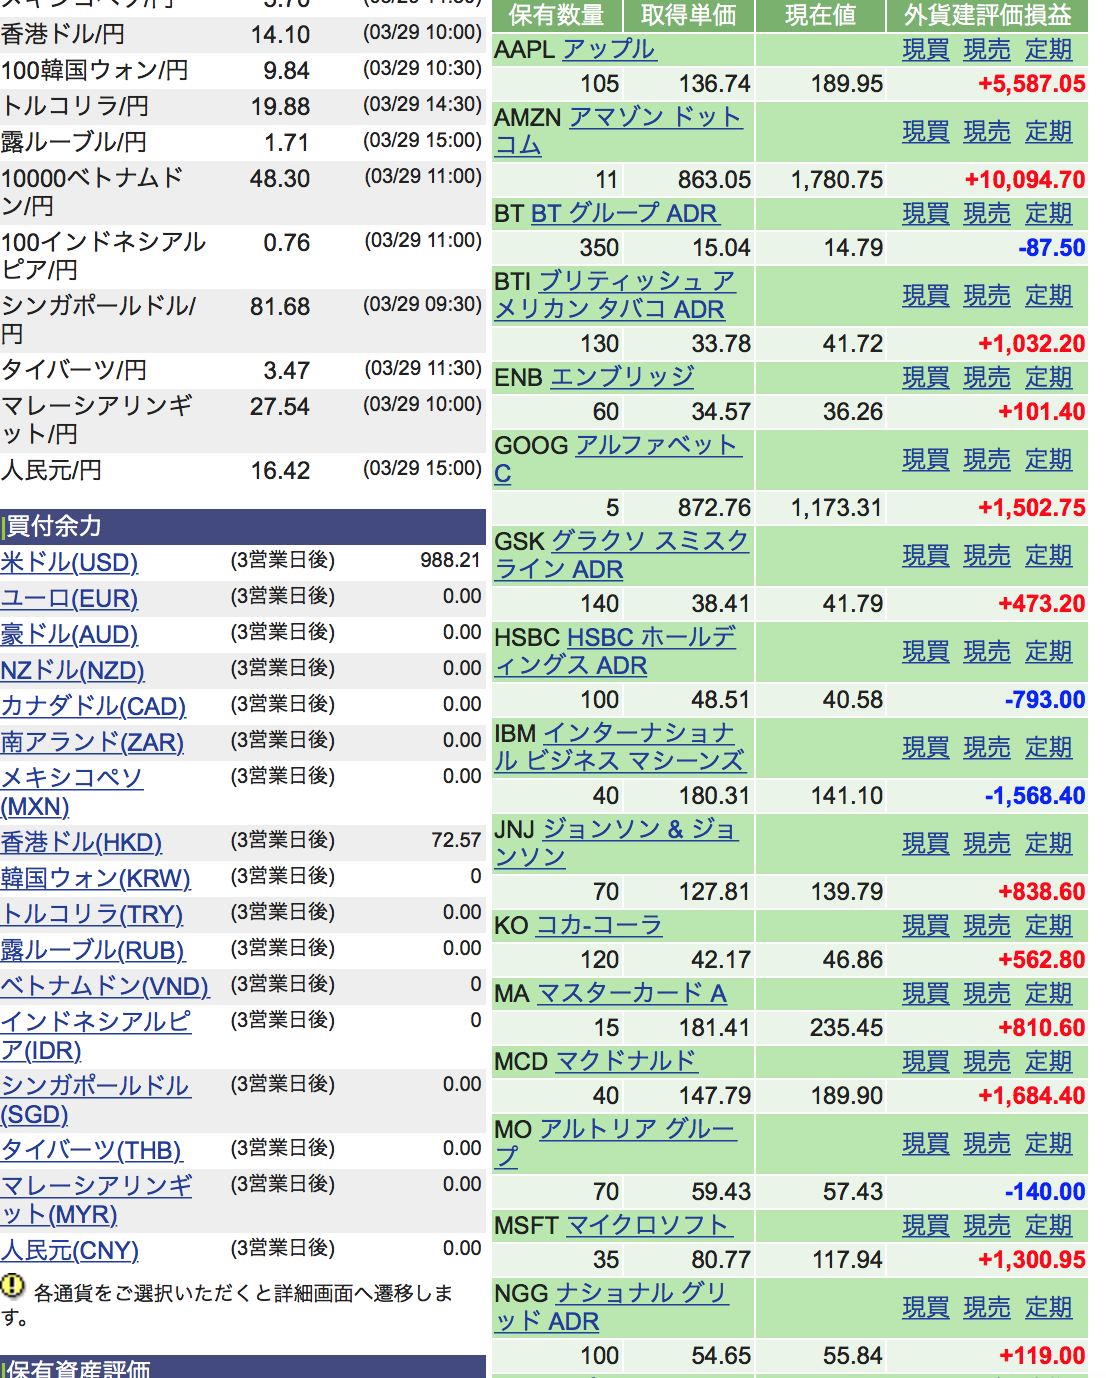Open the BT グループ ADR stock link
The image size is (1106, 1378).
click(x=624, y=213)
